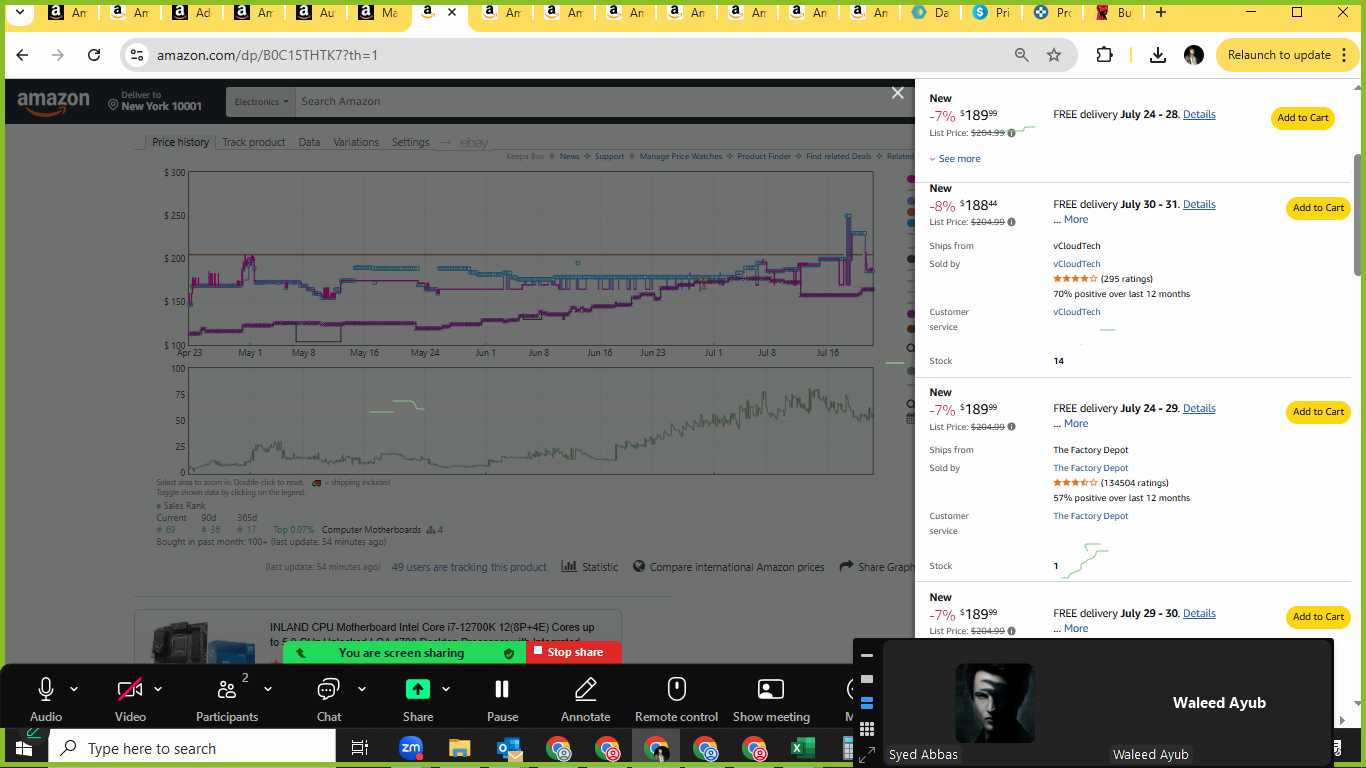
Task: Click the green Share screen icon
Action: (418, 689)
